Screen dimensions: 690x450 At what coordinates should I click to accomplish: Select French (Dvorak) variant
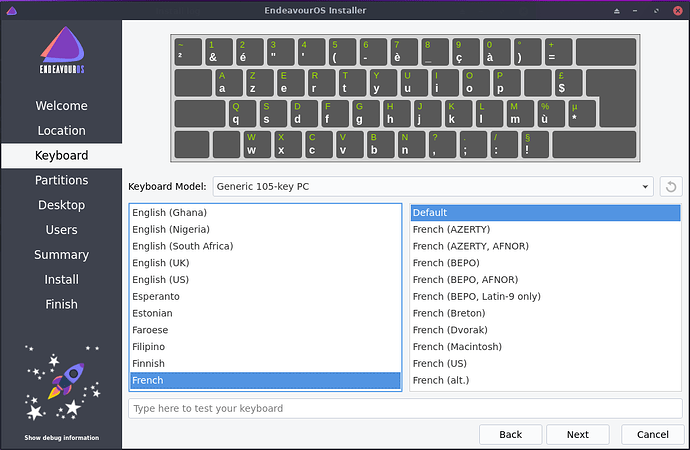point(545,330)
